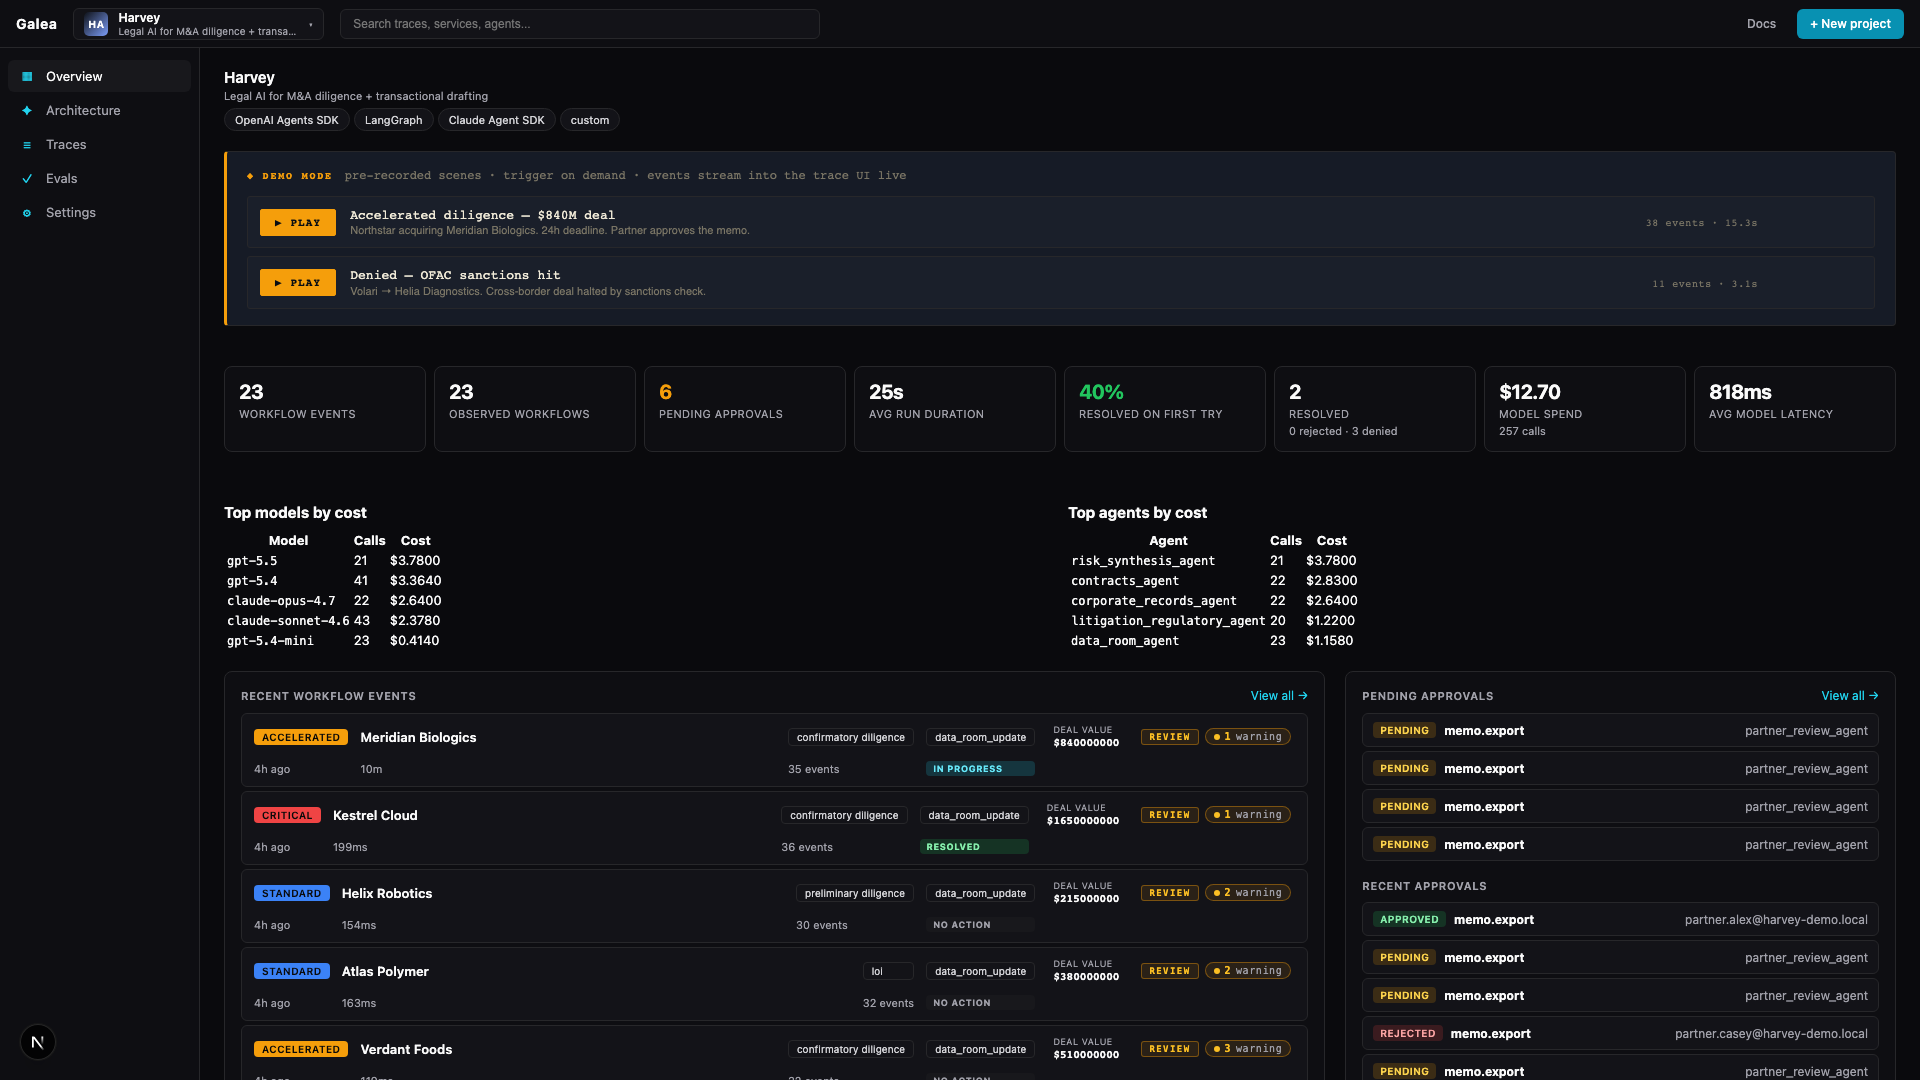
Task: Click the data_room_agent row
Action: click(1214, 641)
